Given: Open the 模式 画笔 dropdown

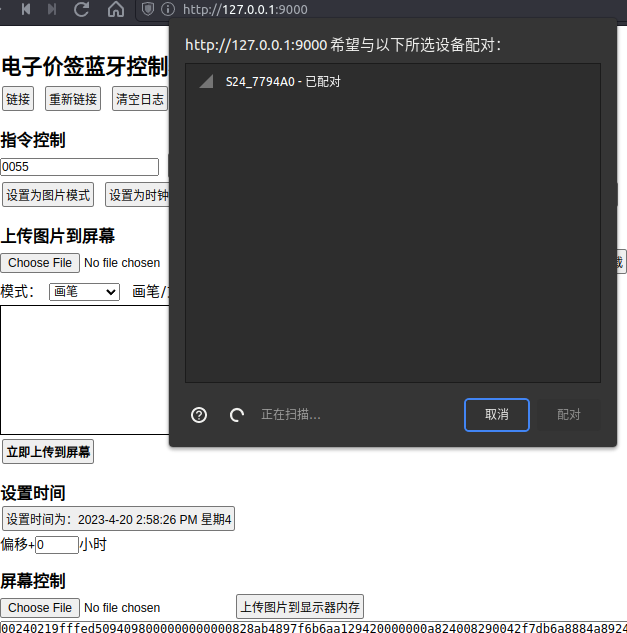Looking at the screenshot, I should (x=84, y=291).
